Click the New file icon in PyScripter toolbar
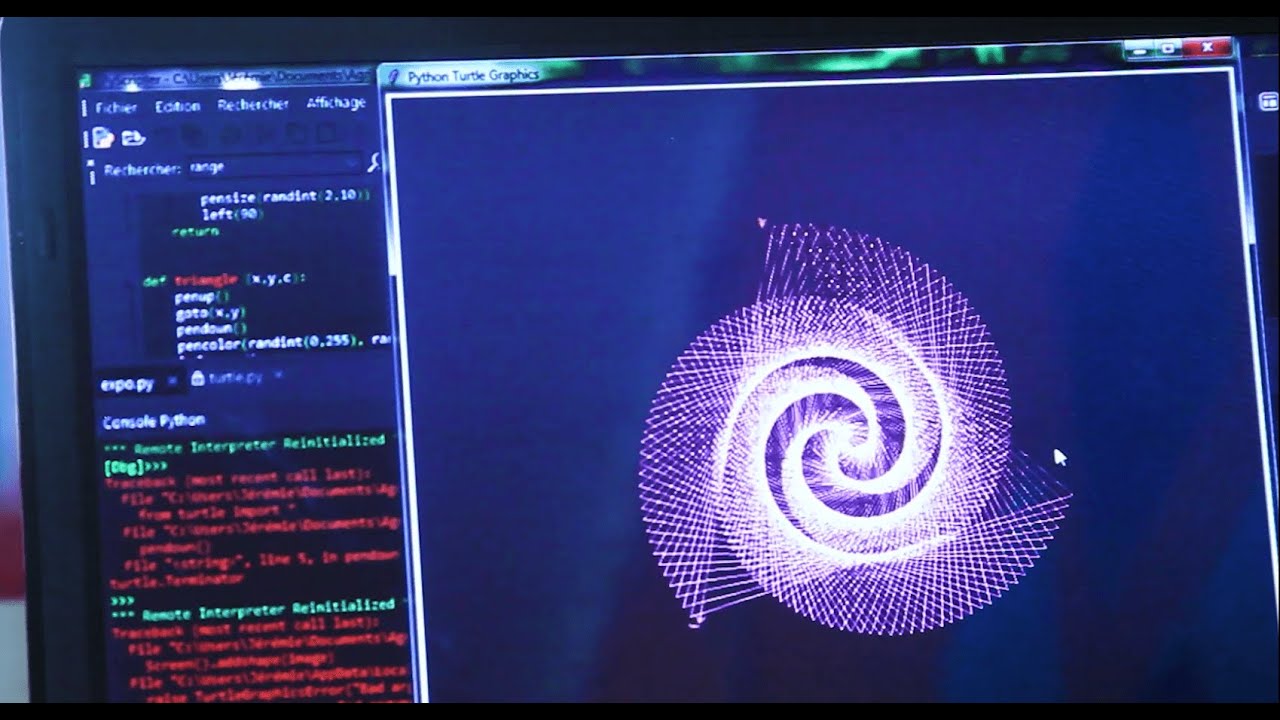This screenshot has width=1280, height=720. click(x=103, y=138)
